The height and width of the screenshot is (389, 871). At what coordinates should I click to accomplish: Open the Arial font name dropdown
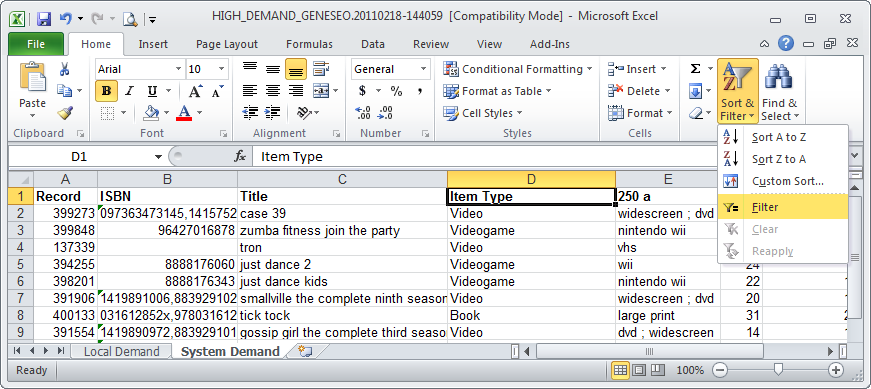pos(178,69)
